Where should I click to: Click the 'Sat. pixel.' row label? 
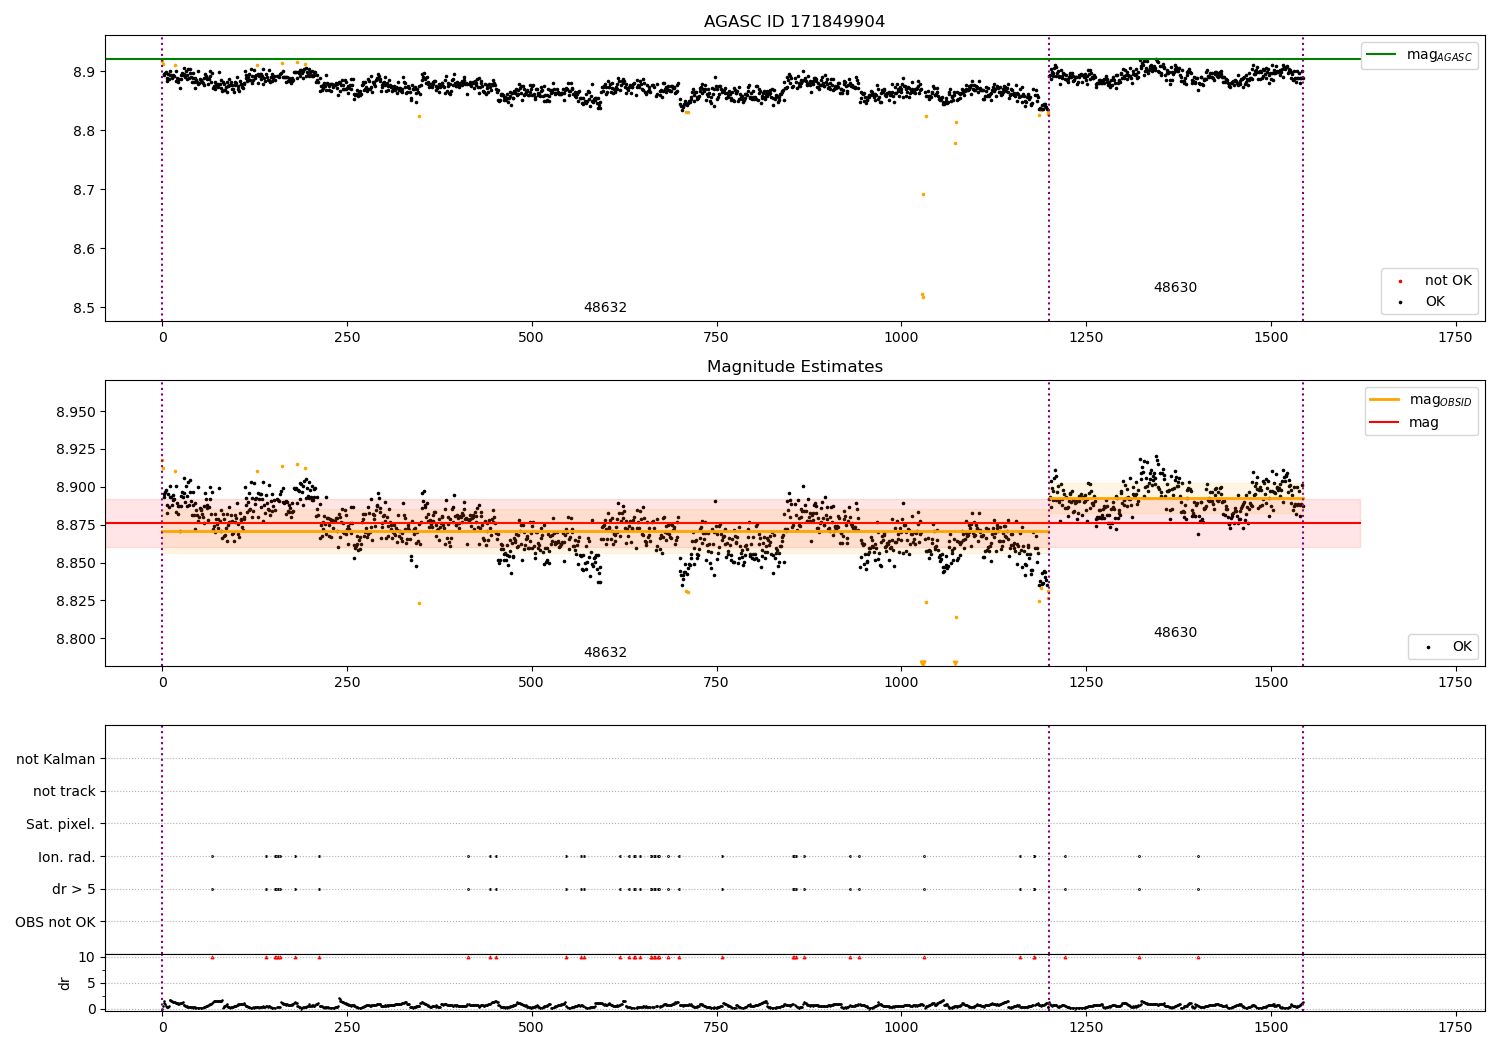tap(60, 824)
